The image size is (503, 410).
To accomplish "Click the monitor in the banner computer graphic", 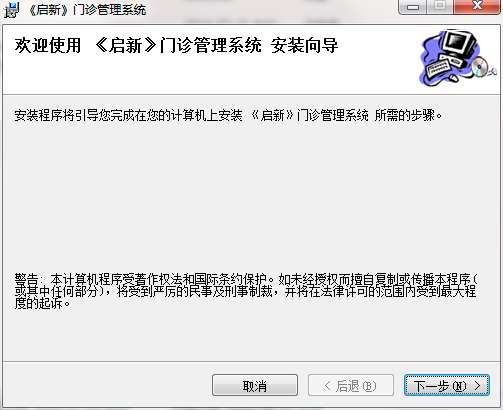I will pyautogui.click(x=459, y=43).
